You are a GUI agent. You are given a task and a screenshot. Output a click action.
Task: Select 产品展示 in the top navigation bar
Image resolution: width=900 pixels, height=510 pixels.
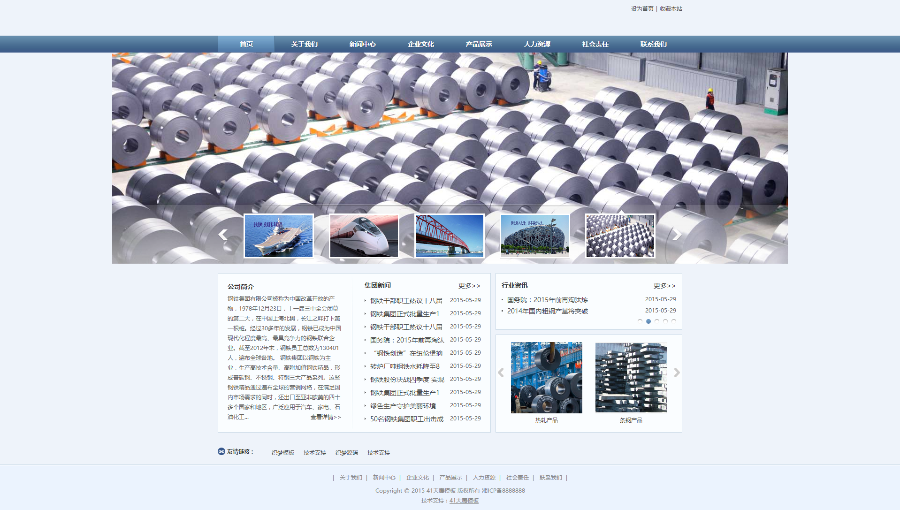pyautogui.click(x=479, y=44)
